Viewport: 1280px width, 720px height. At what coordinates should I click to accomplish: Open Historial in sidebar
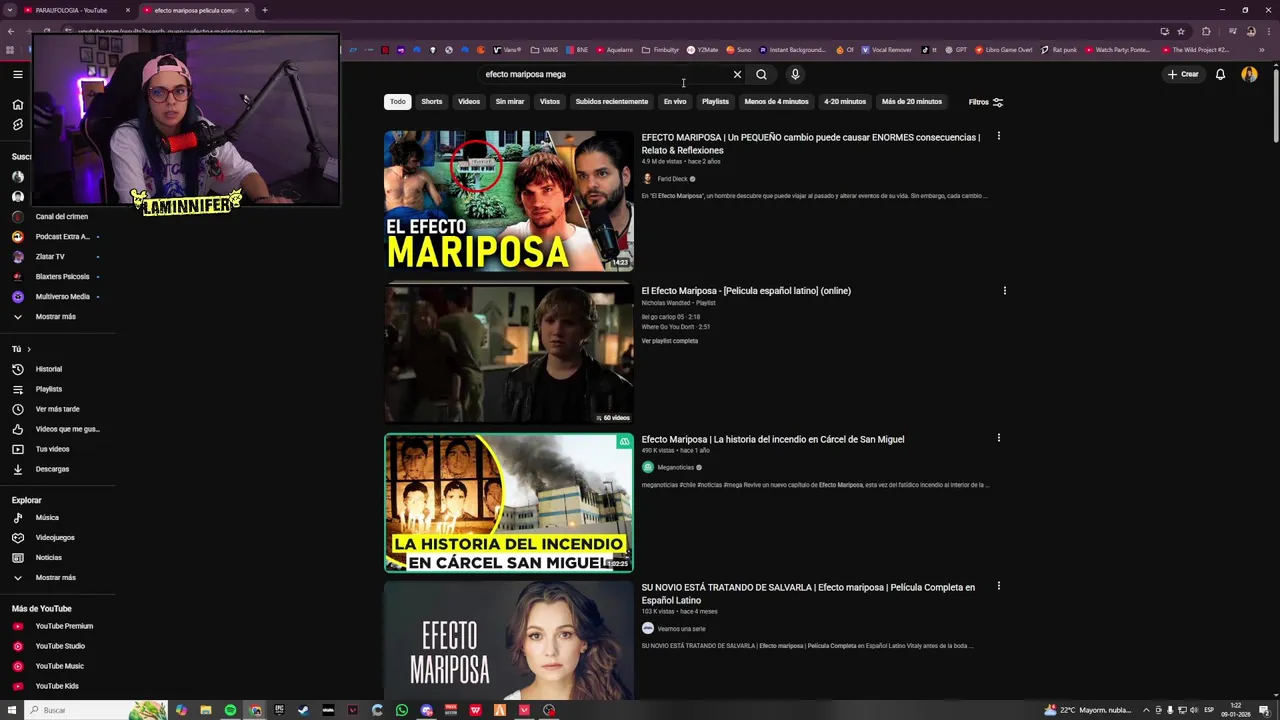coord(49,369)
